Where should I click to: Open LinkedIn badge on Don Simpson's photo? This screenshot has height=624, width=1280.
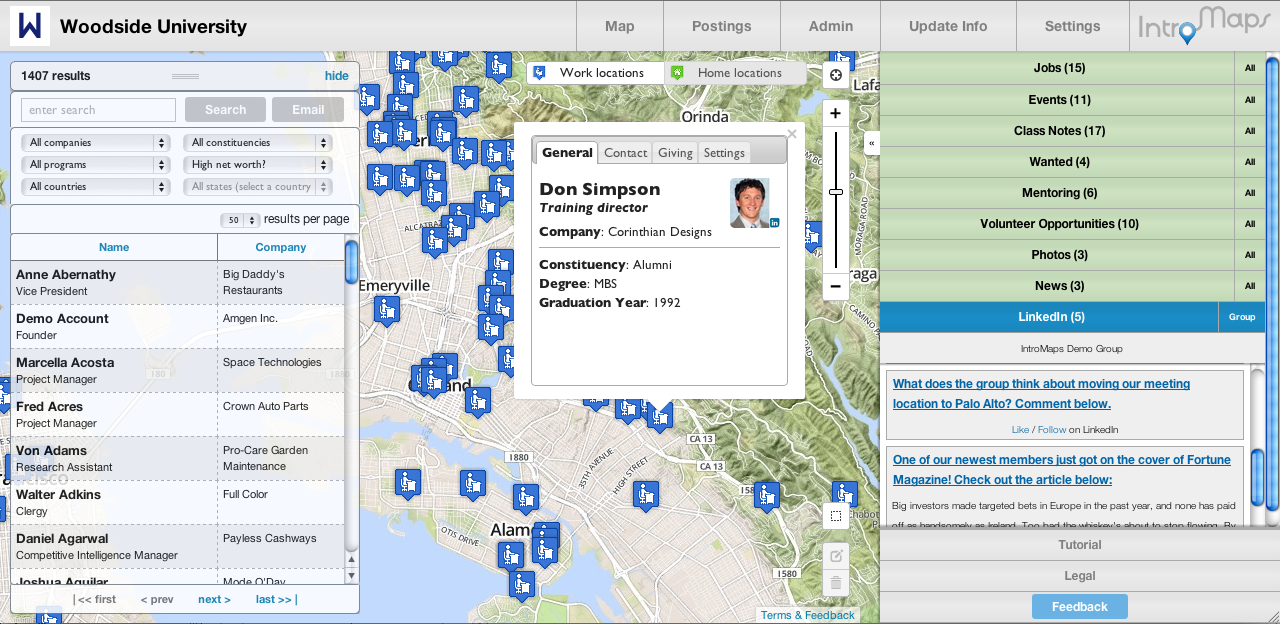[774, 222]
